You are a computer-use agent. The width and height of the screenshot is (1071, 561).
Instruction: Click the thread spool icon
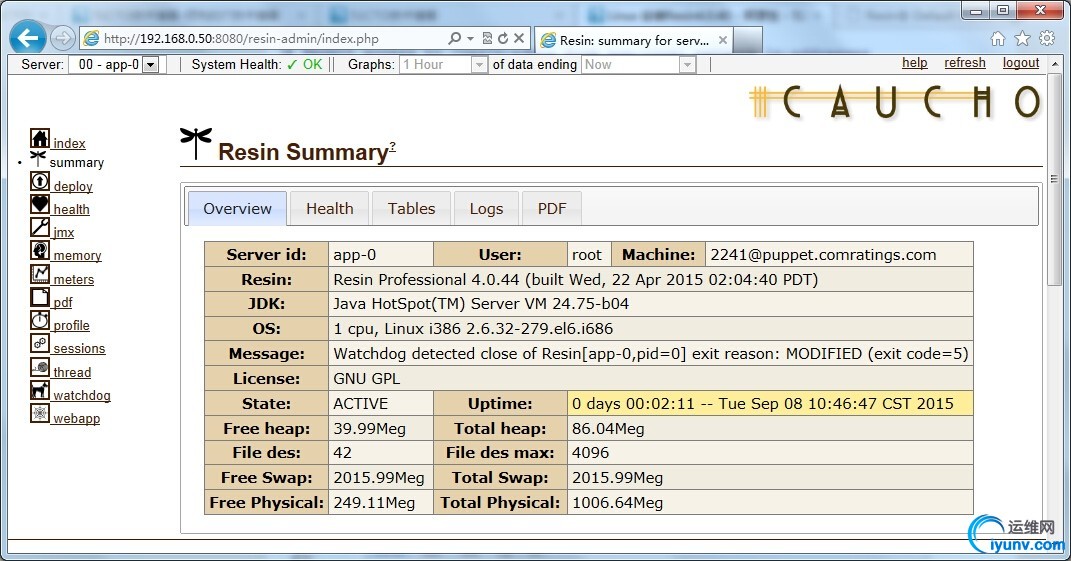coord(40,368)
